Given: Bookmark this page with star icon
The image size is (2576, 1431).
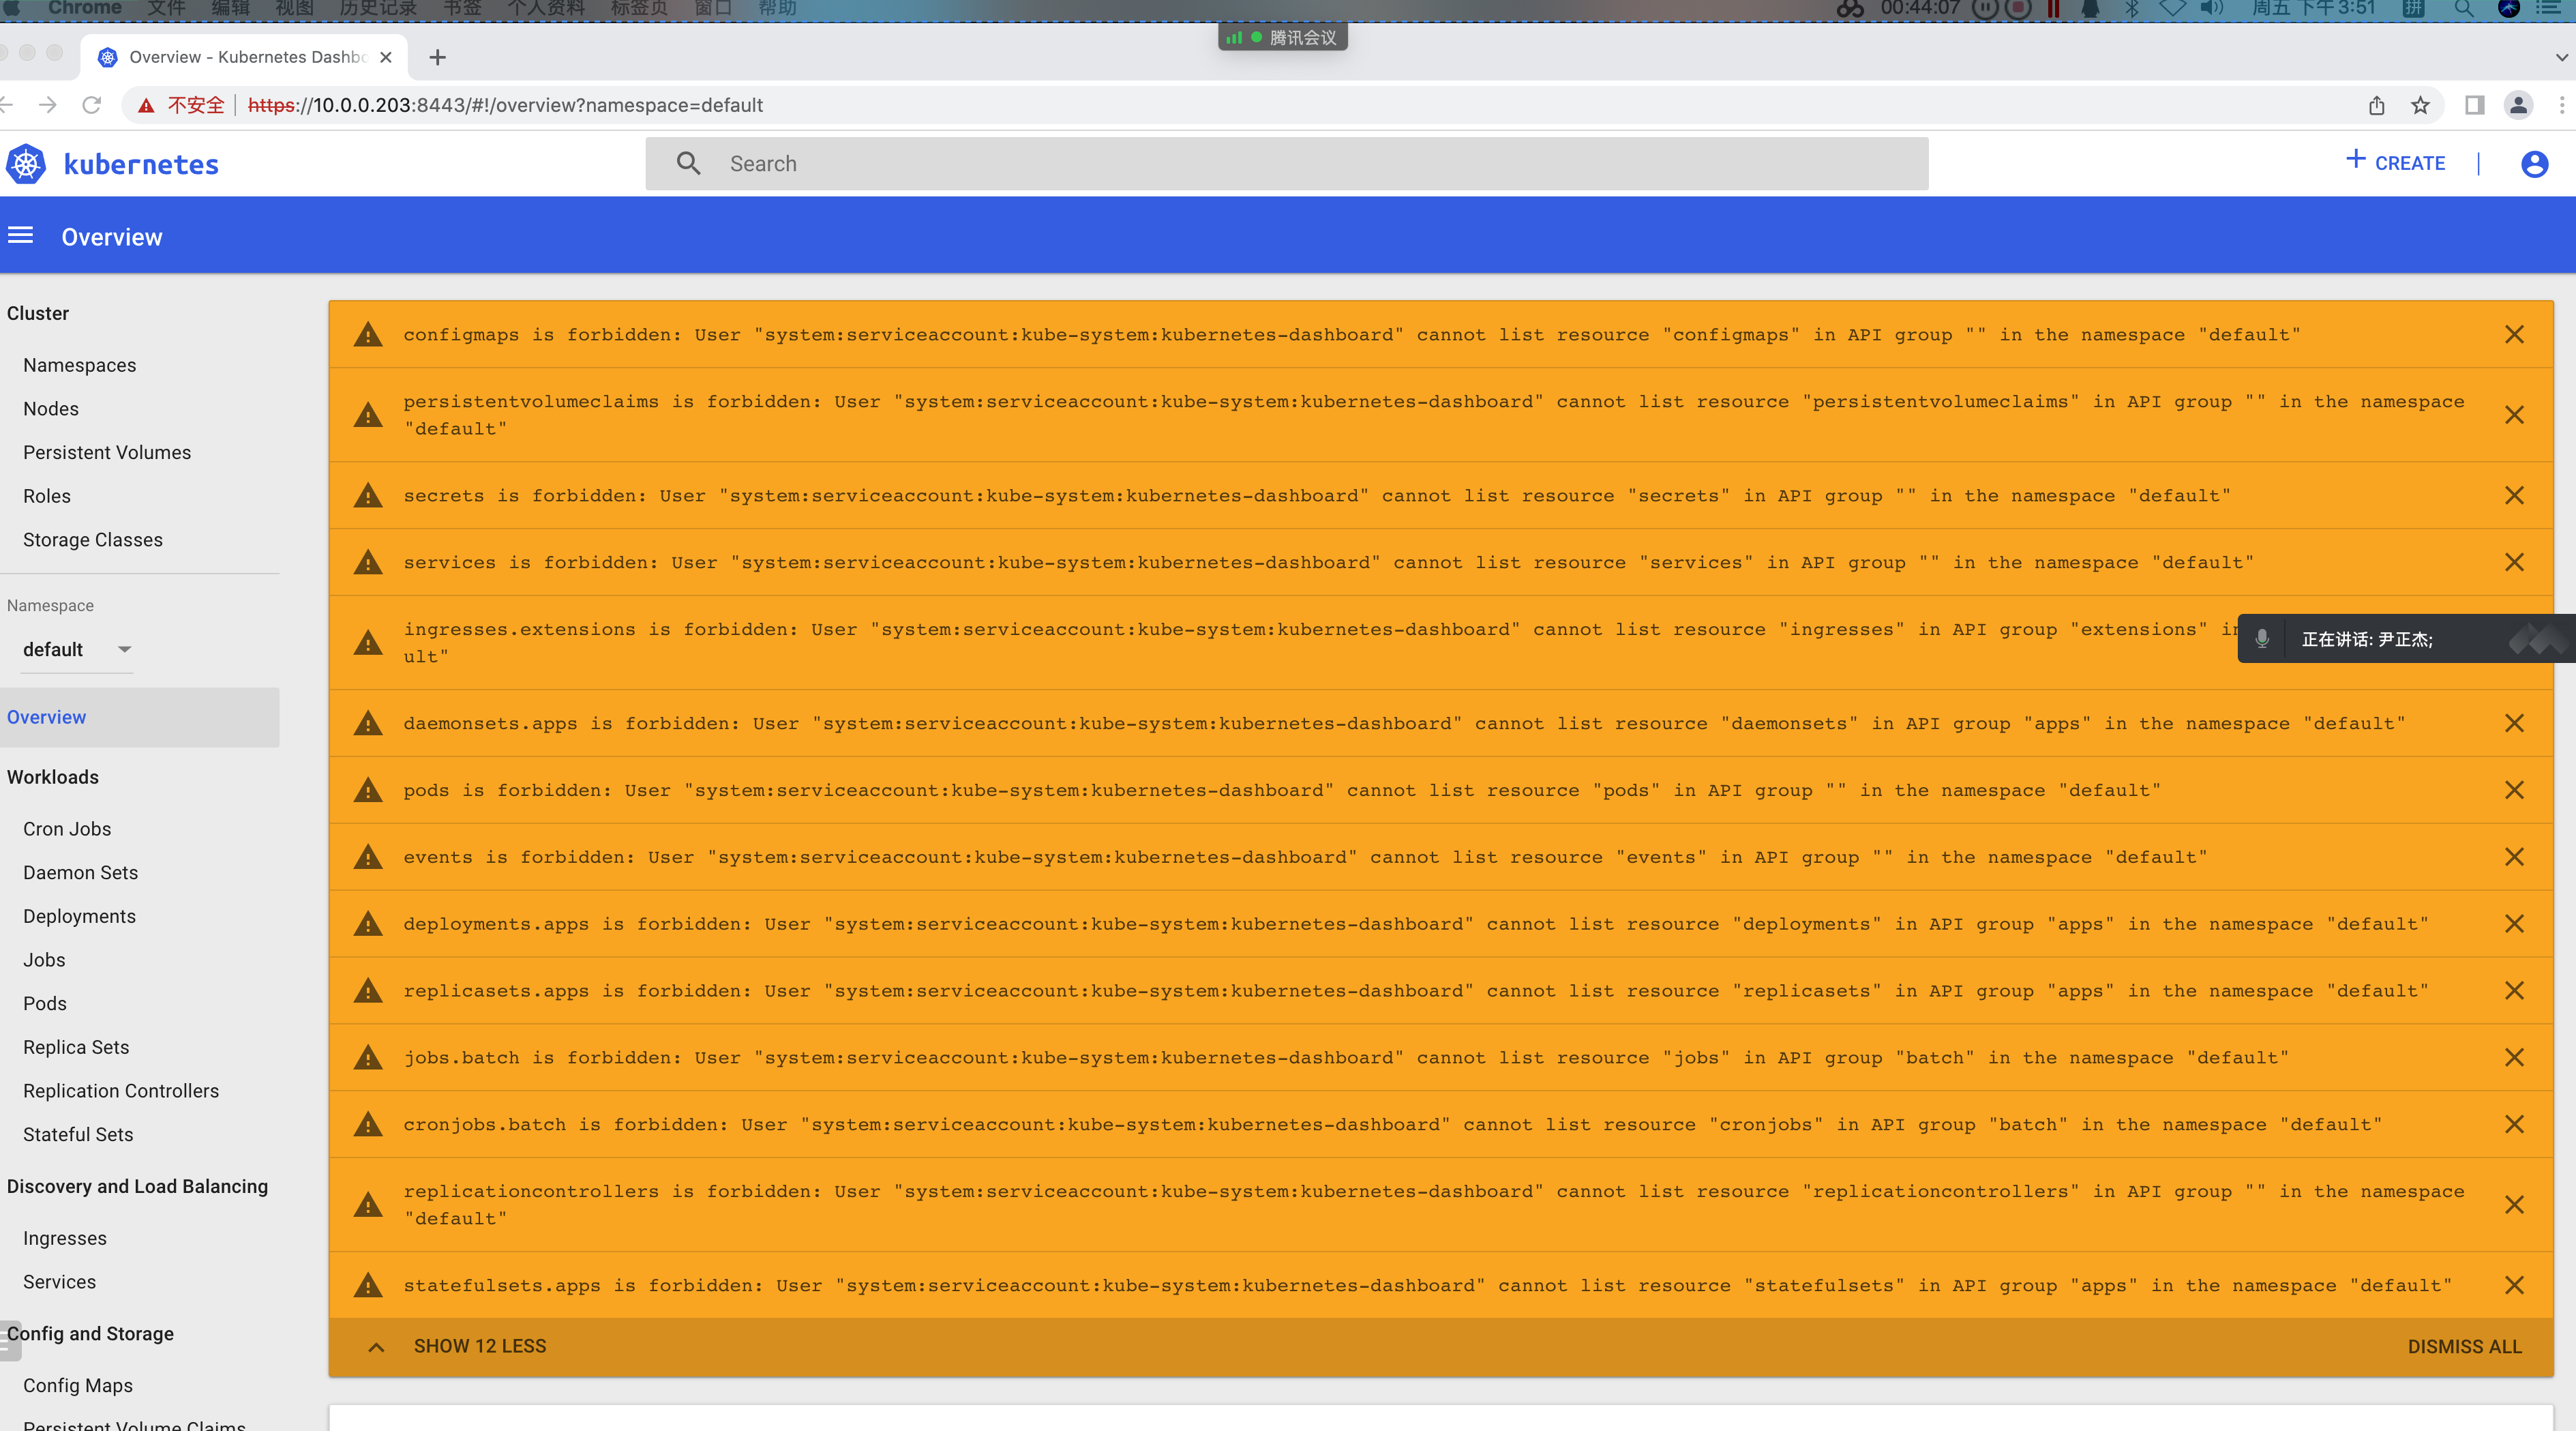Looking at the screenshot, I should (x=2420, y=106).
